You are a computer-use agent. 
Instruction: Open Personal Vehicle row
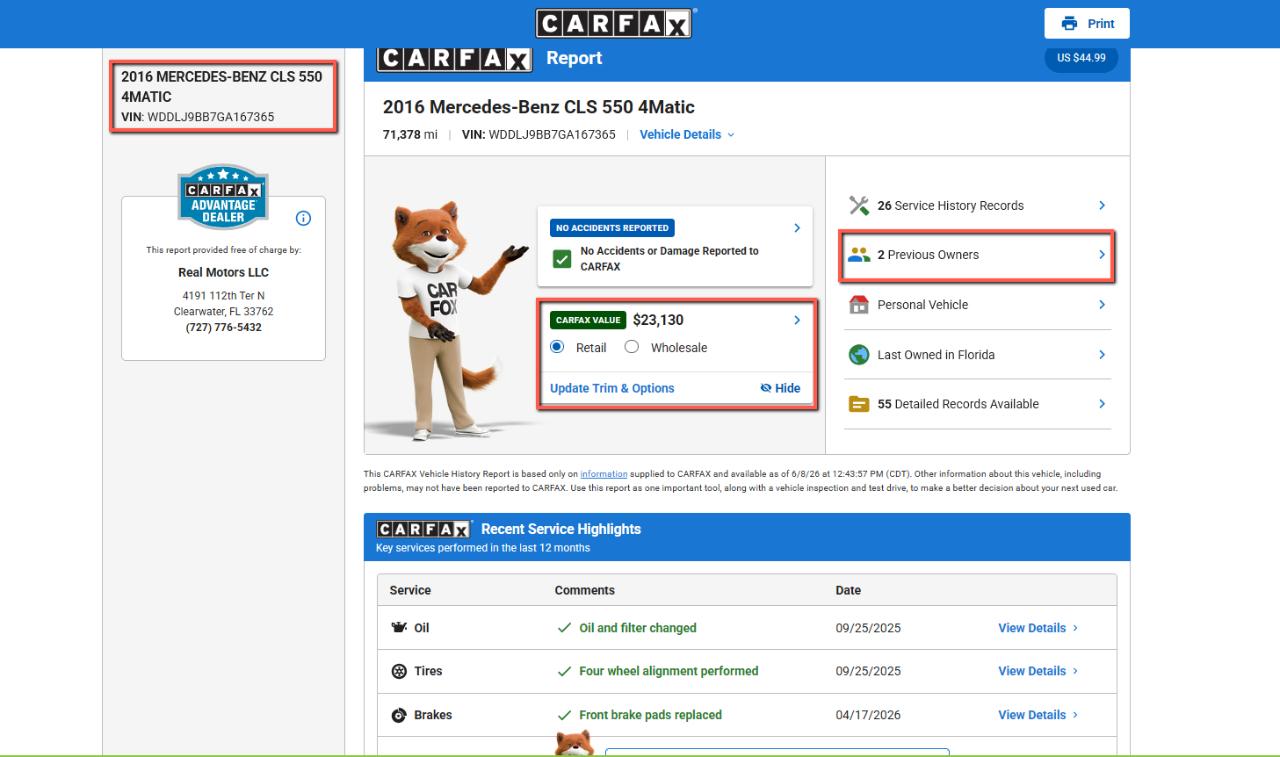coord(978,305)
